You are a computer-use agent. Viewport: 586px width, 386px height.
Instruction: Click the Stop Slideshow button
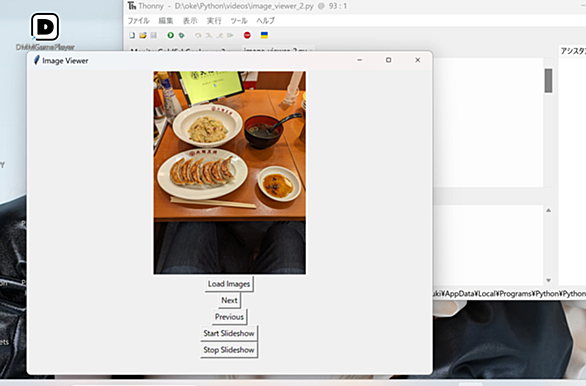pyautogui.click(x=229, y=350)
